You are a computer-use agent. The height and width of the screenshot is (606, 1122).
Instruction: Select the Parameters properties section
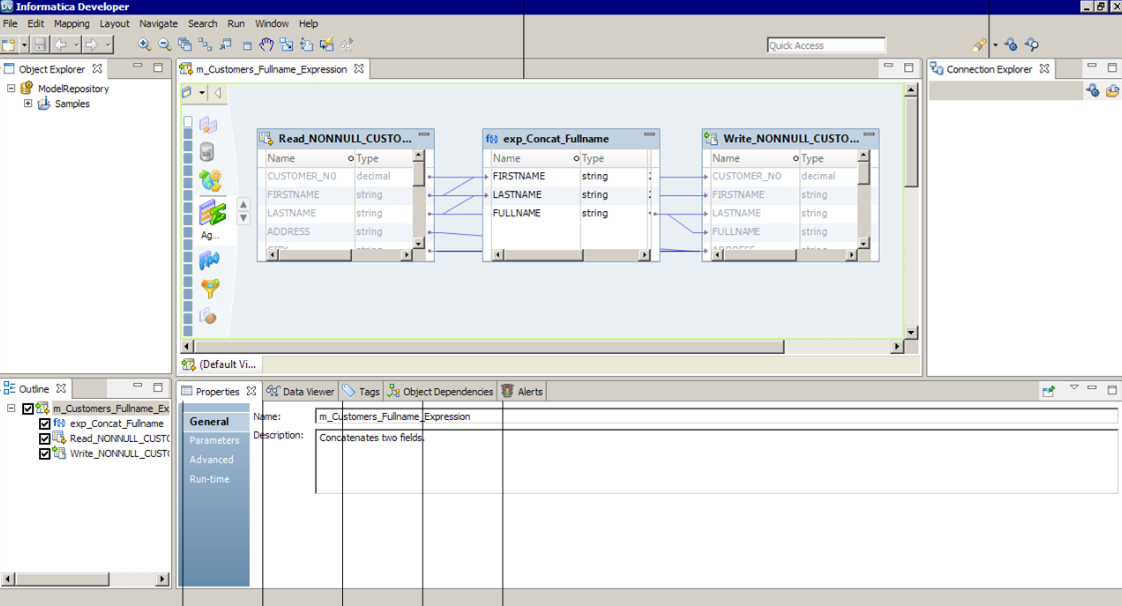[215, 441]
